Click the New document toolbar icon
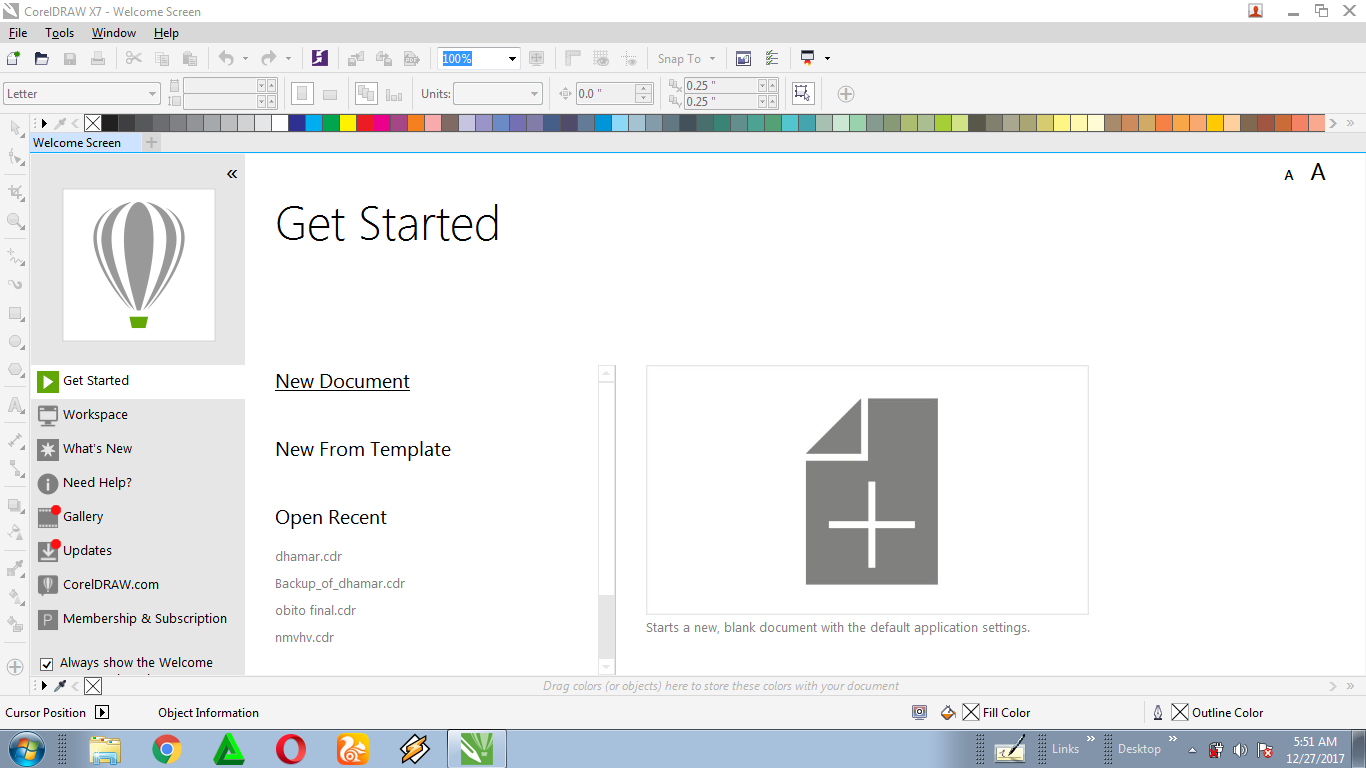This screenshot has height=768, width=1366. click(14, 58)
